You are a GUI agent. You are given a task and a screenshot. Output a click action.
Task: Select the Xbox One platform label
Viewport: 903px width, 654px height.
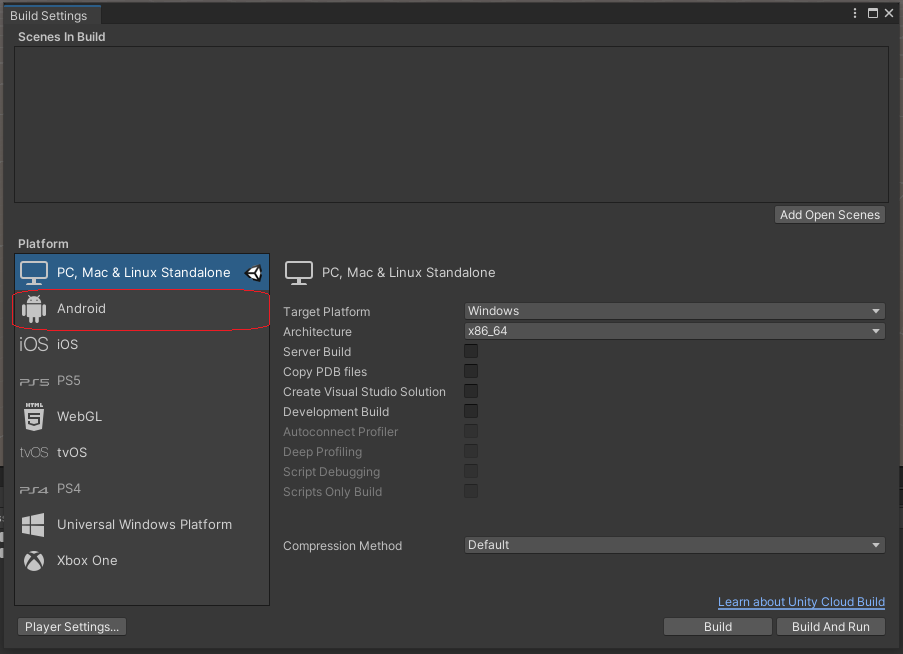pyautogui.click(x=87, y=560)
